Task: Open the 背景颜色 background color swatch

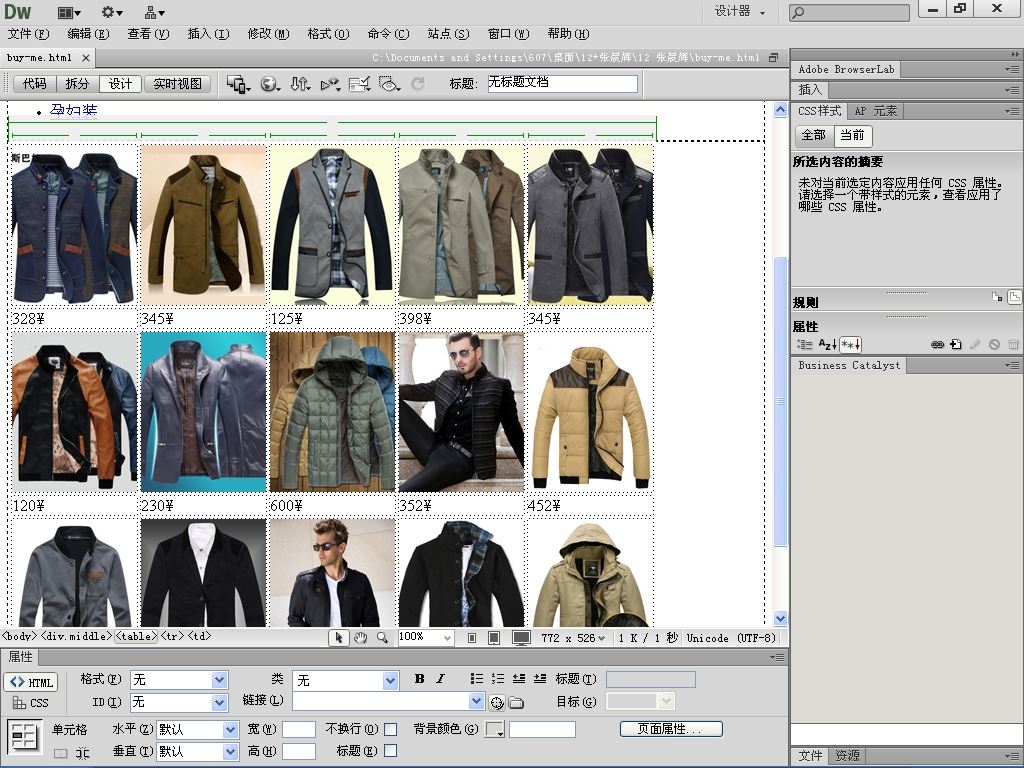Action: [494, 729]
